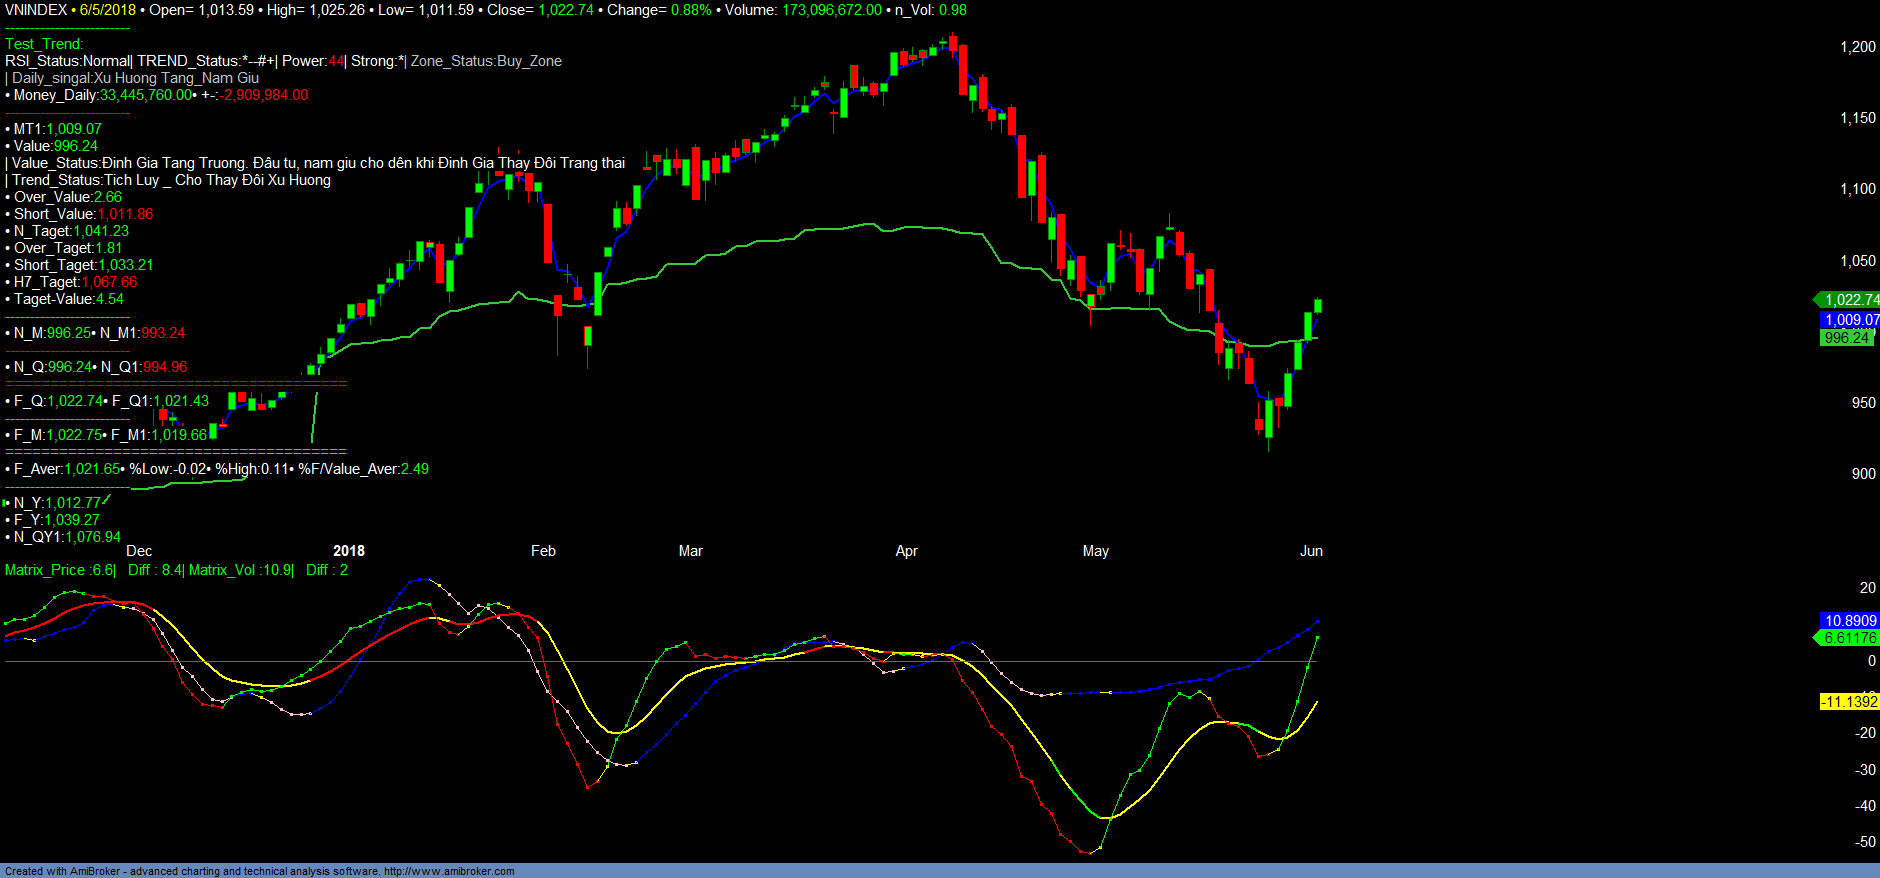Screen dimensions: 1880x878
Task: Select the green 996.24 value tag on the axis
Action: click(x=1846, y=338)
